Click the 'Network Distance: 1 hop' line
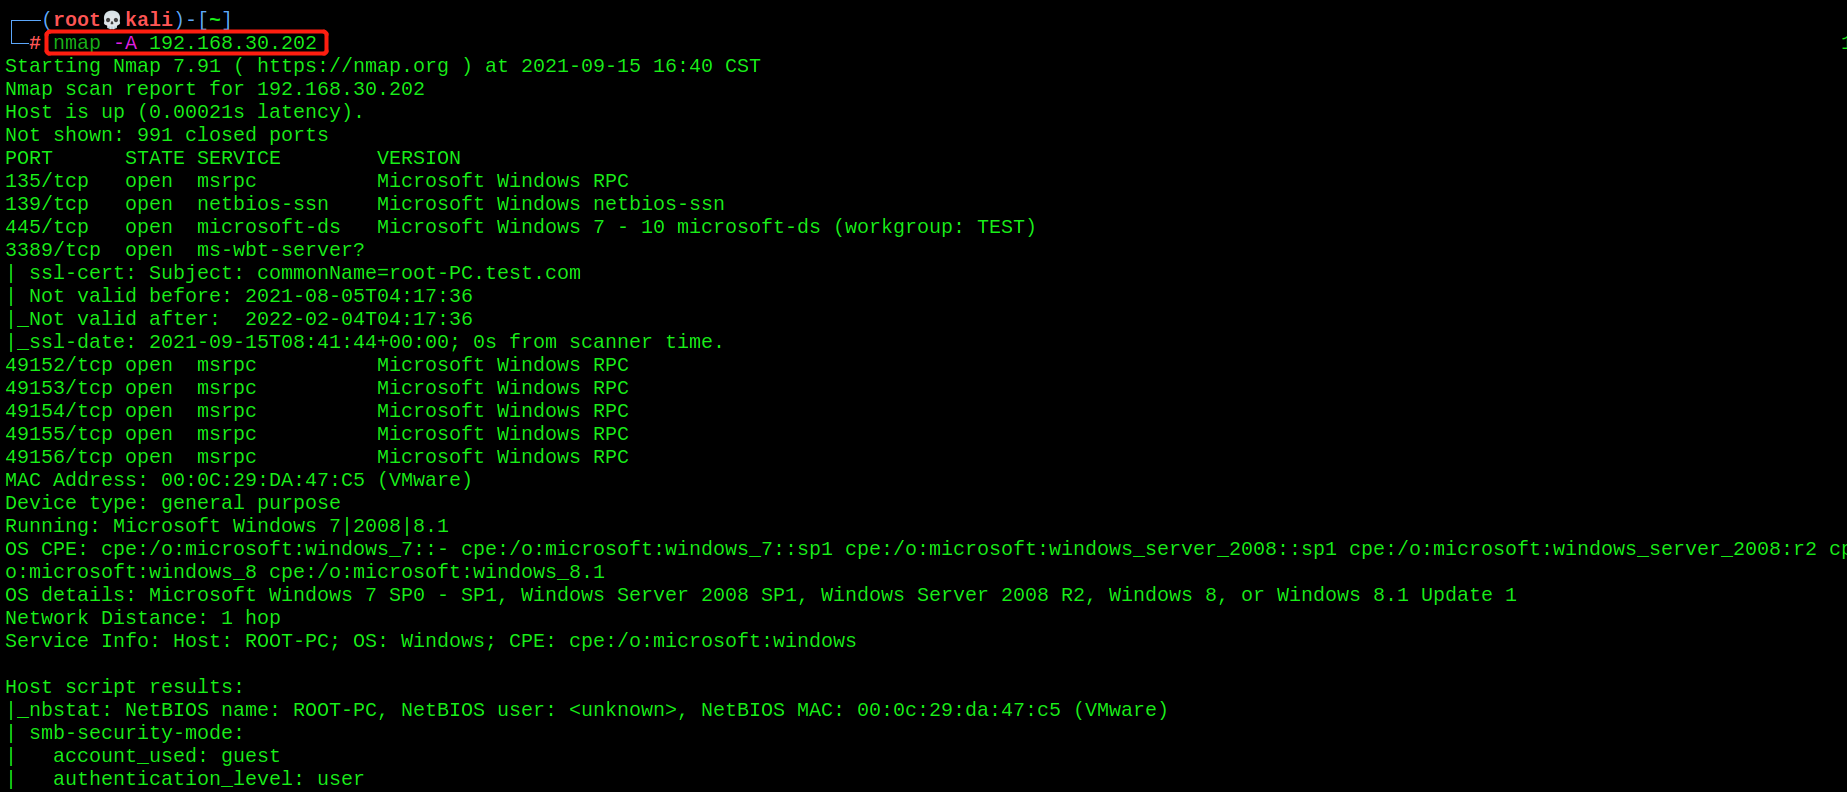1847x792 pixels. (x=143, y=618)
